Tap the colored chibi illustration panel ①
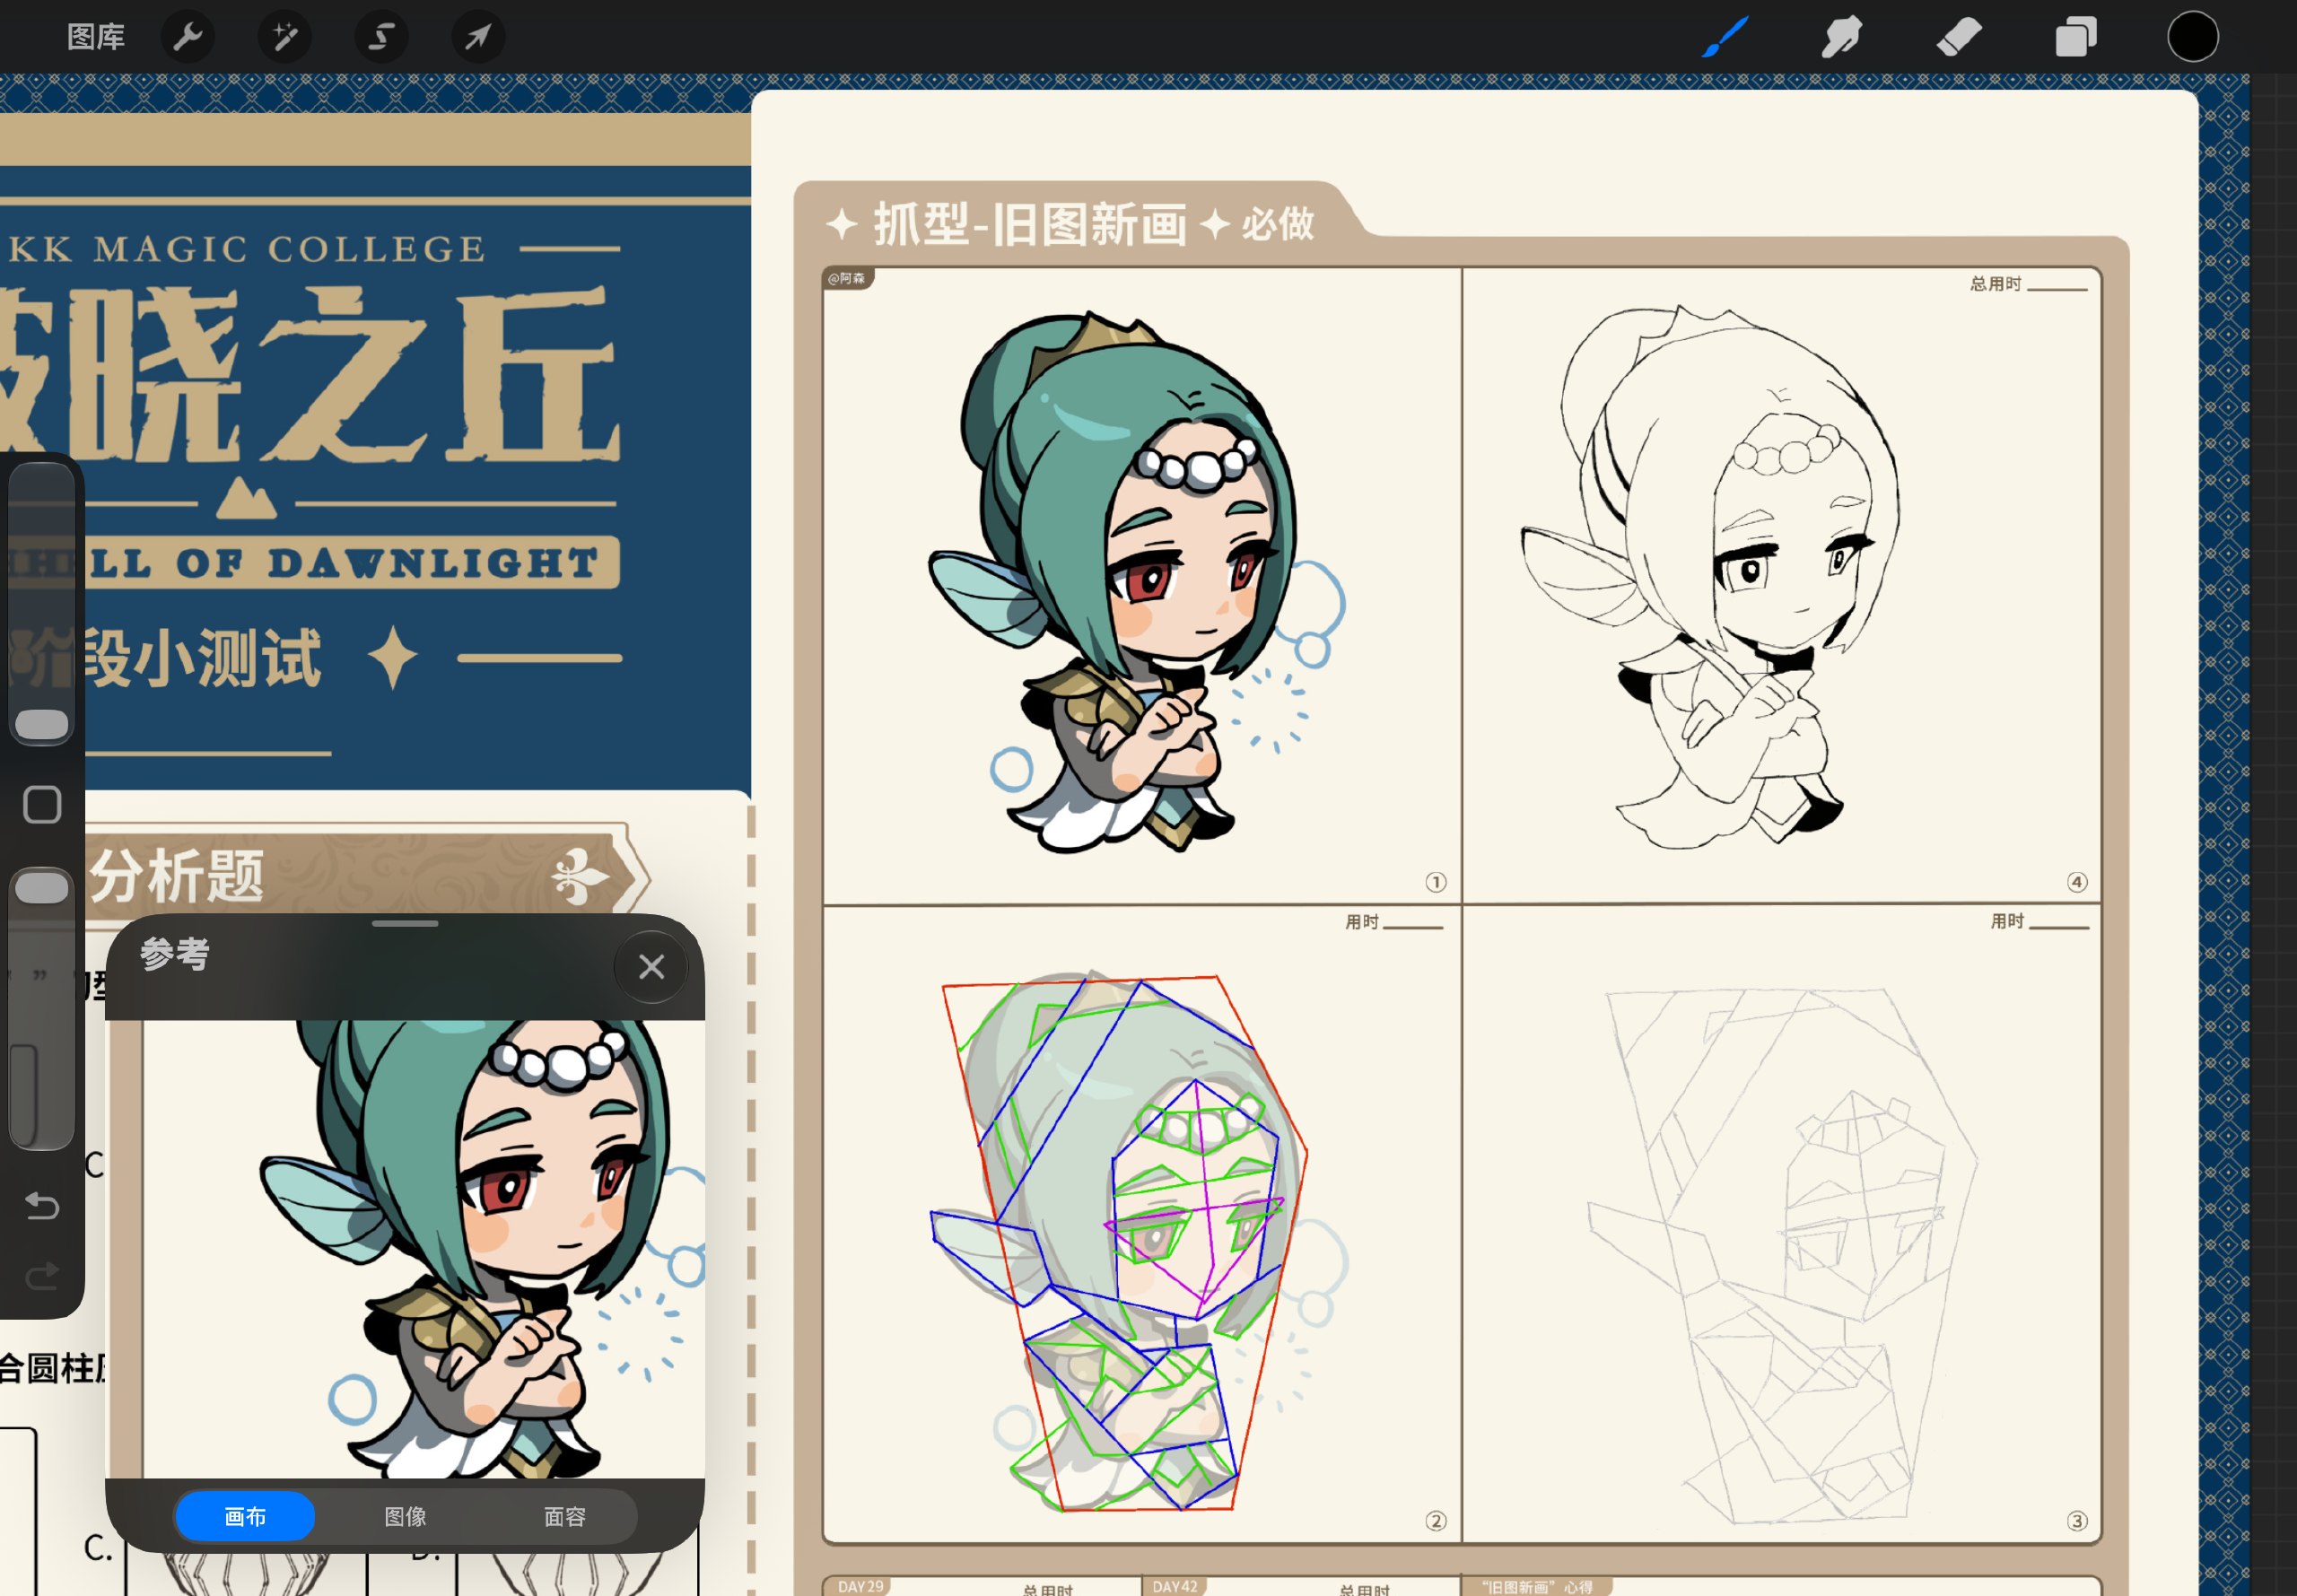Viewport: 2297px width, 1596px height. coord(1142,585)
